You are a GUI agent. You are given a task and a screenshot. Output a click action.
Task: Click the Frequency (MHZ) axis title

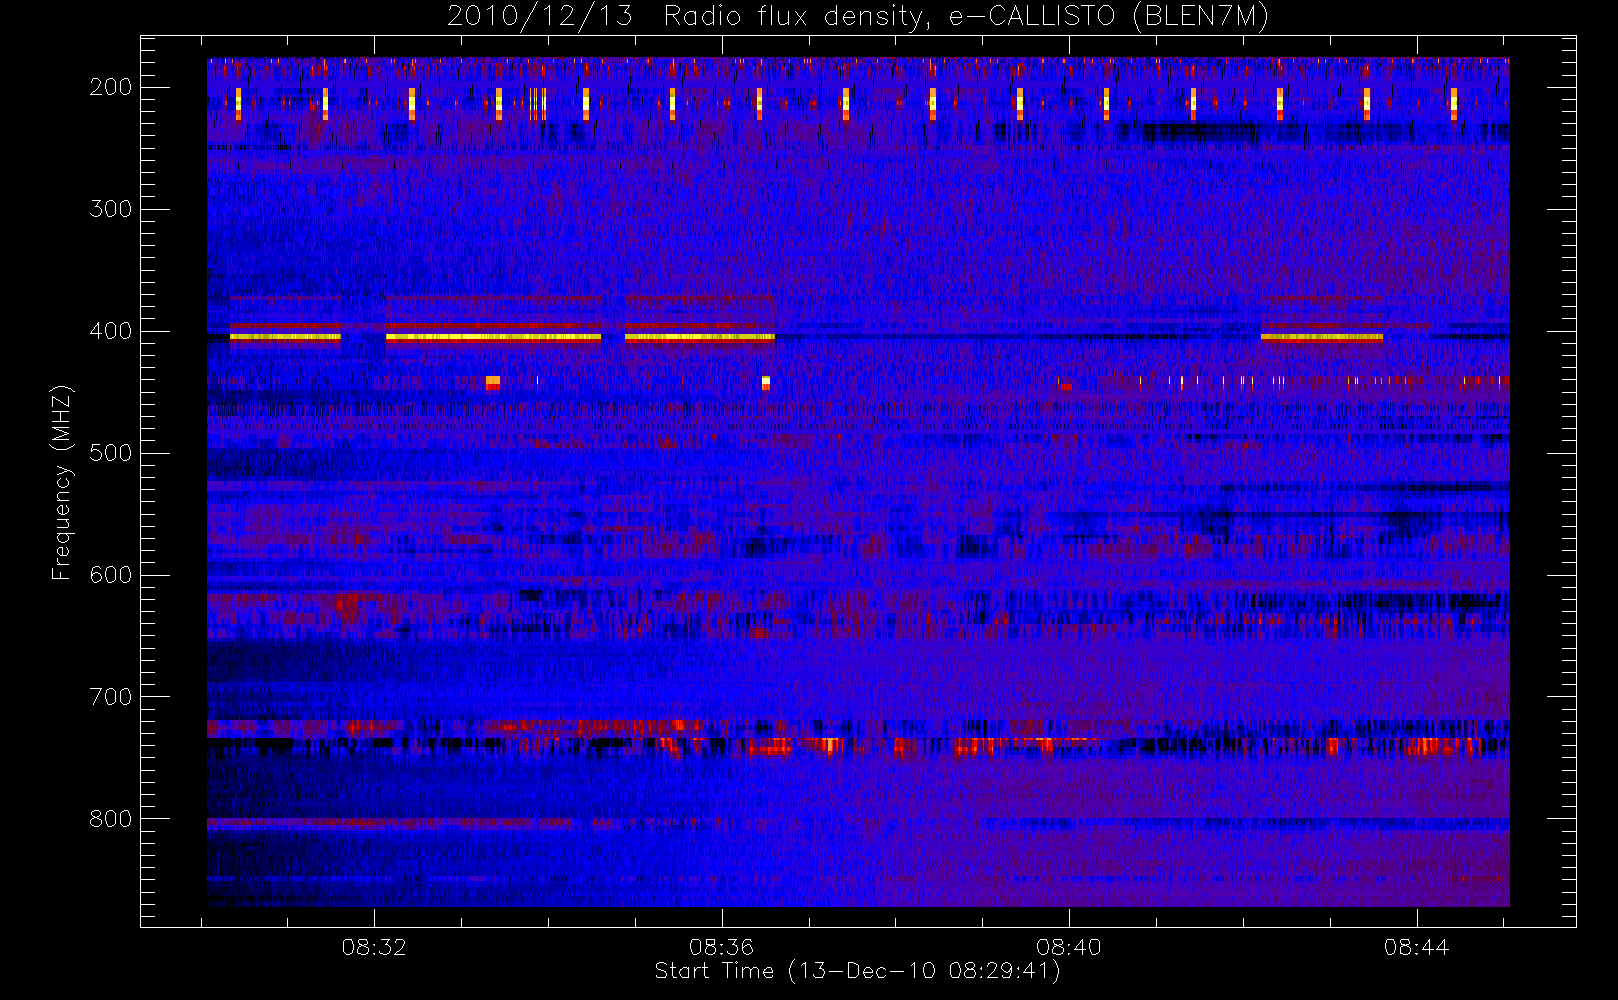[x=62, y=482]
